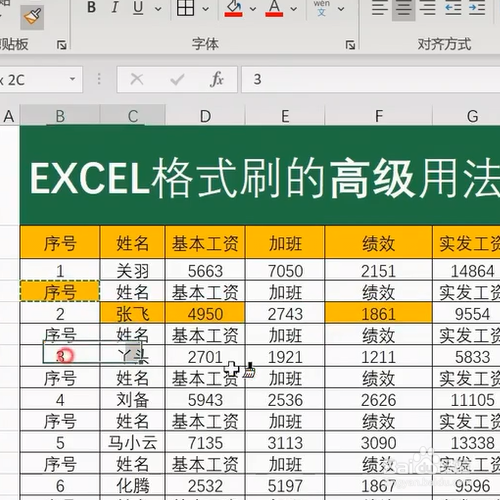This screenshot has height=500, width=500.
Task: Select the copied 序号 cell with dashed border
Action: [60, 292]
